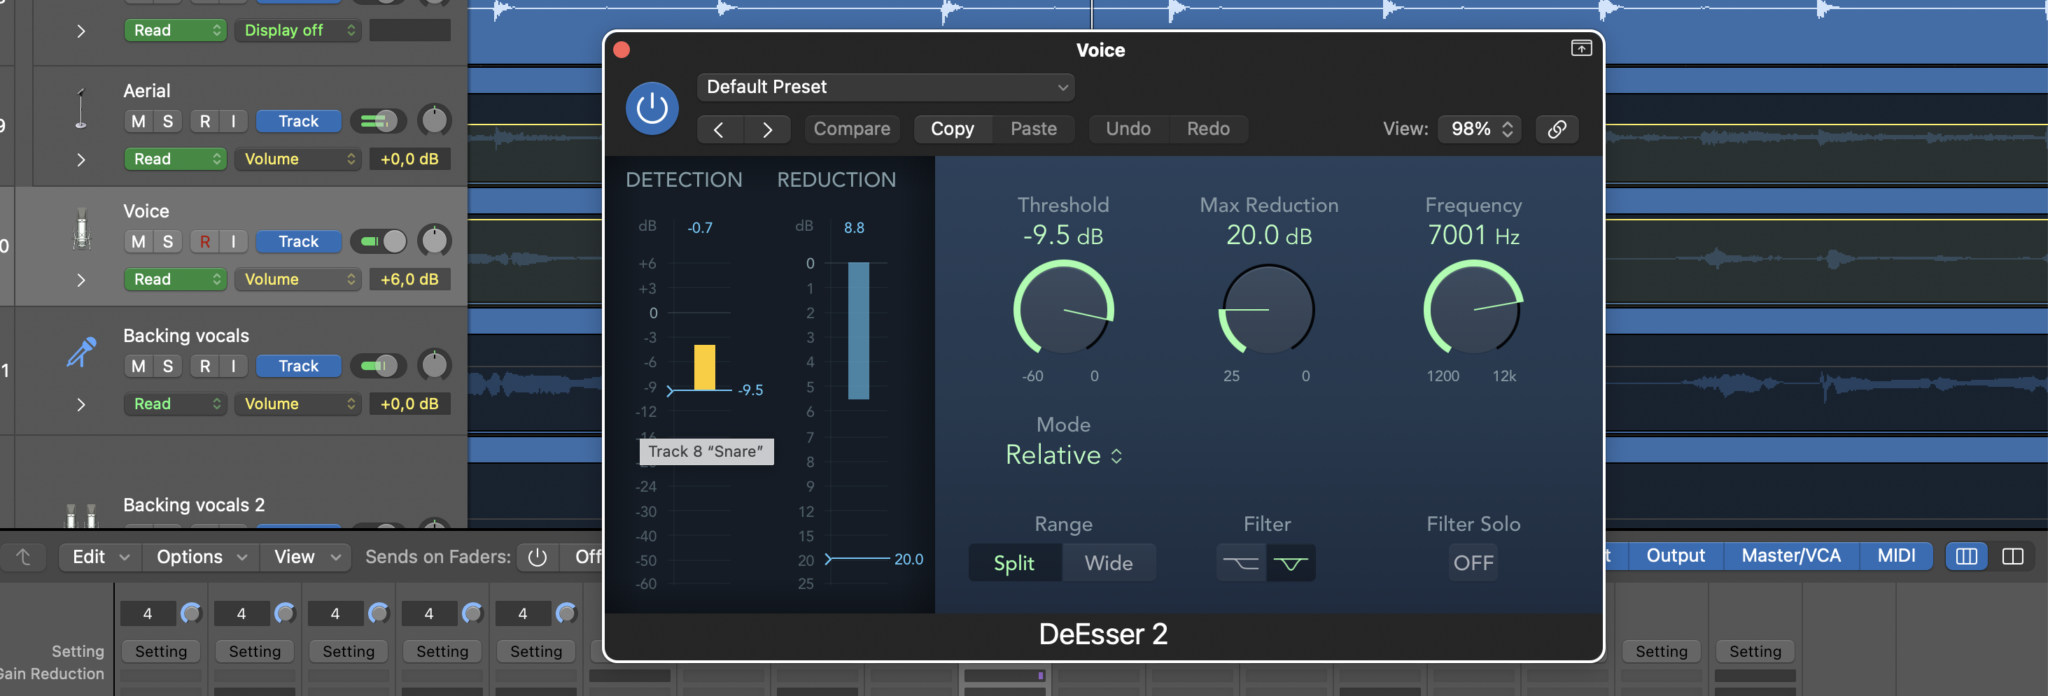The height and width of the screenshot is (696, 2048).
Task: Click the Aerial track volume slider
Action: coord(378,121)
